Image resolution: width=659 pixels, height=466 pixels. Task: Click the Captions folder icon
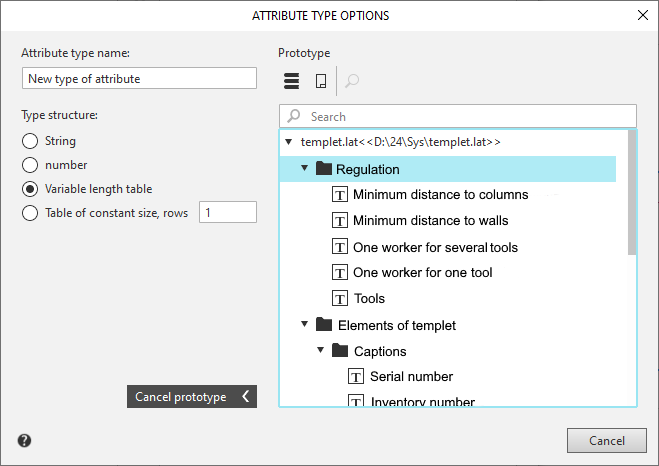click(x=339, y=351)
